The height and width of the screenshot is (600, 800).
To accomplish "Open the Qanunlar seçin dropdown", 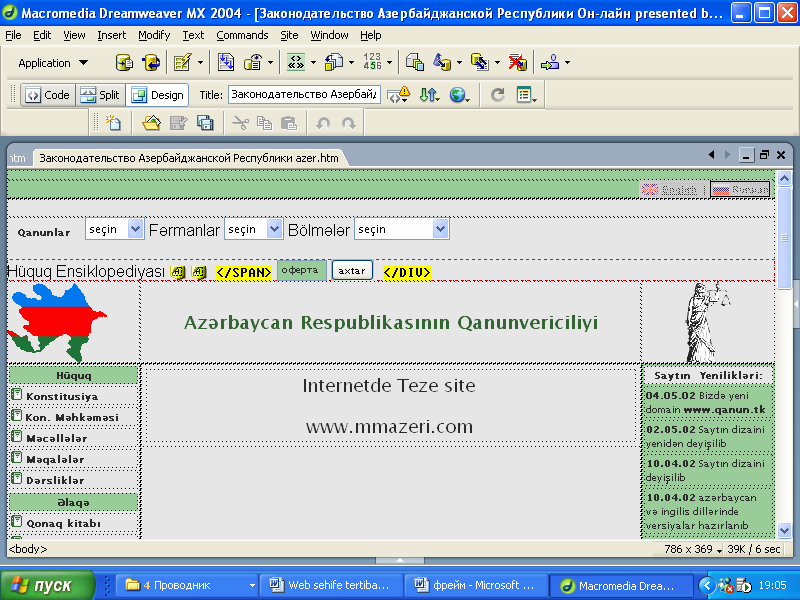I will coord(114,229).
